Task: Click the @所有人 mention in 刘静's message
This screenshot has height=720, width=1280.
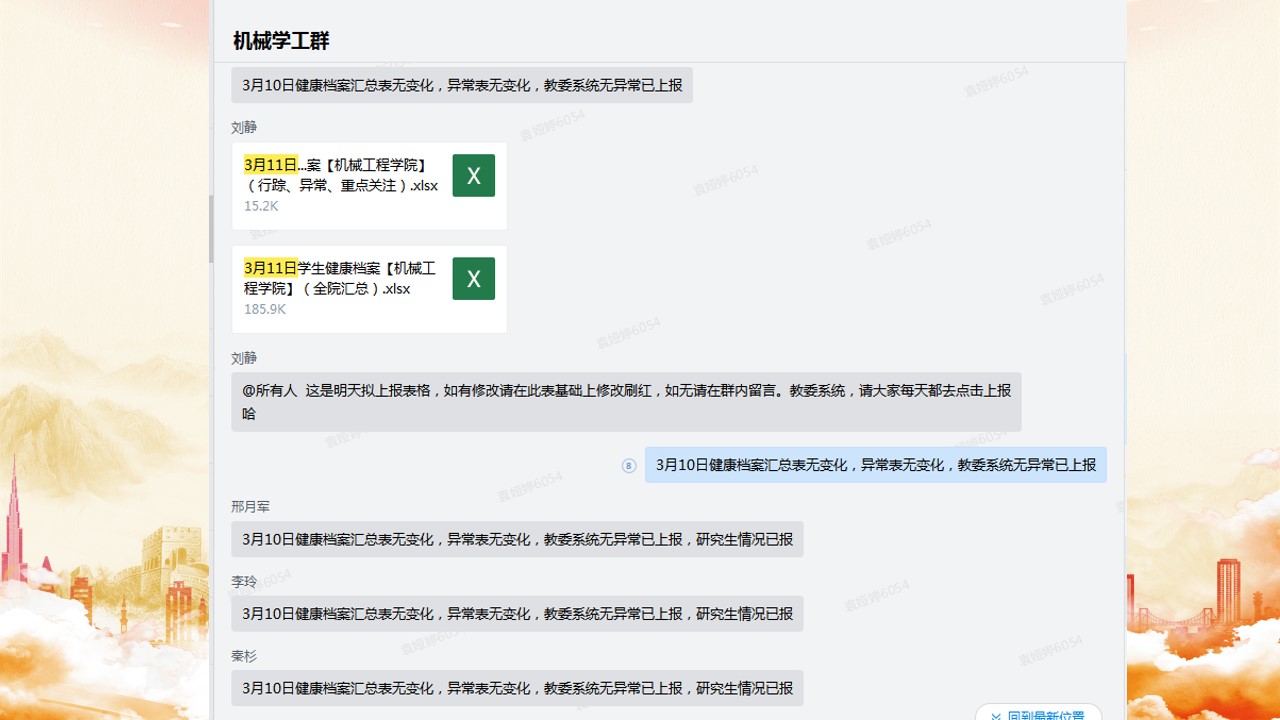Action: coord(269,391)
